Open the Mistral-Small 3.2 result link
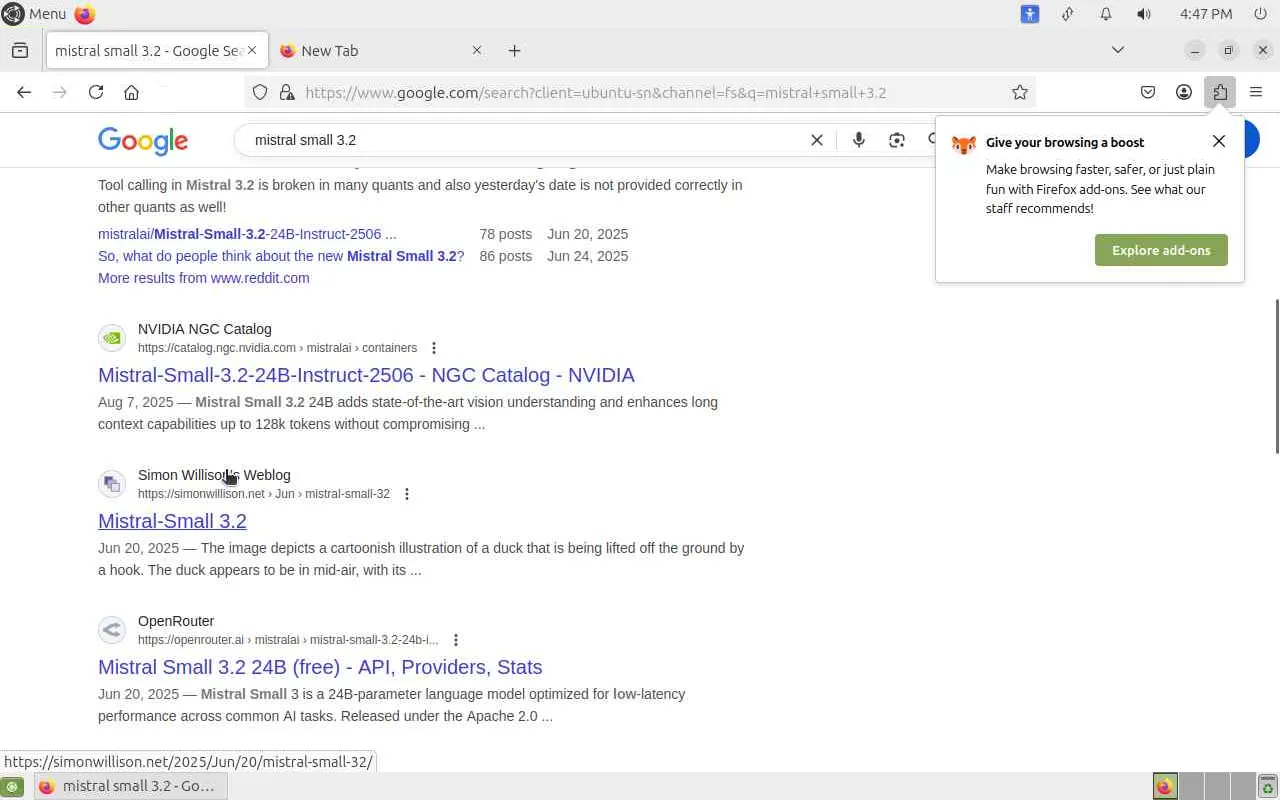Image resolution: width=1280 pixels, height=800 pixels. (x=172, y=521)
